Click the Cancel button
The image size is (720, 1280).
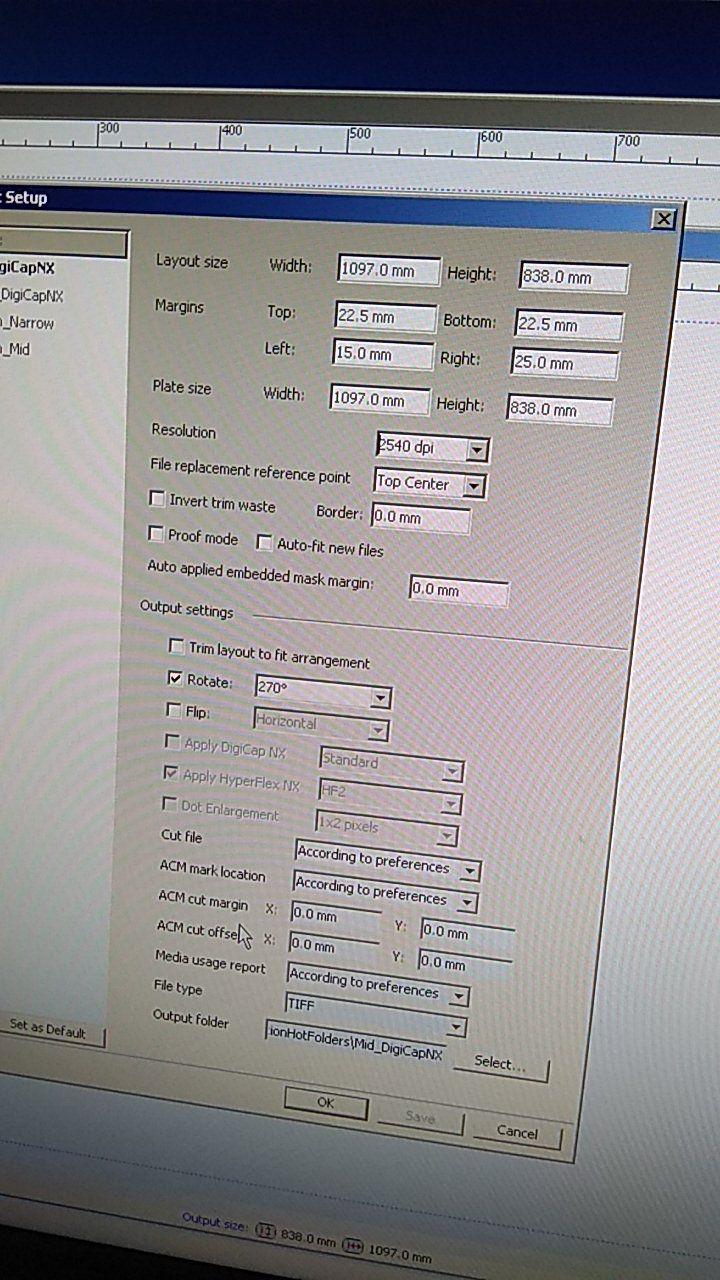click(517, 1132)
